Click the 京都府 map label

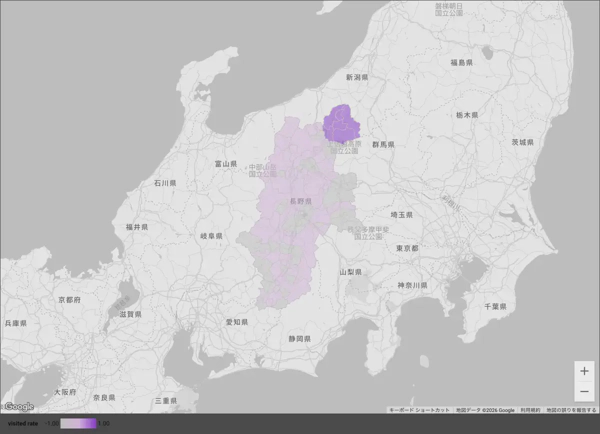pyautogui.click(x=69, y=300)
